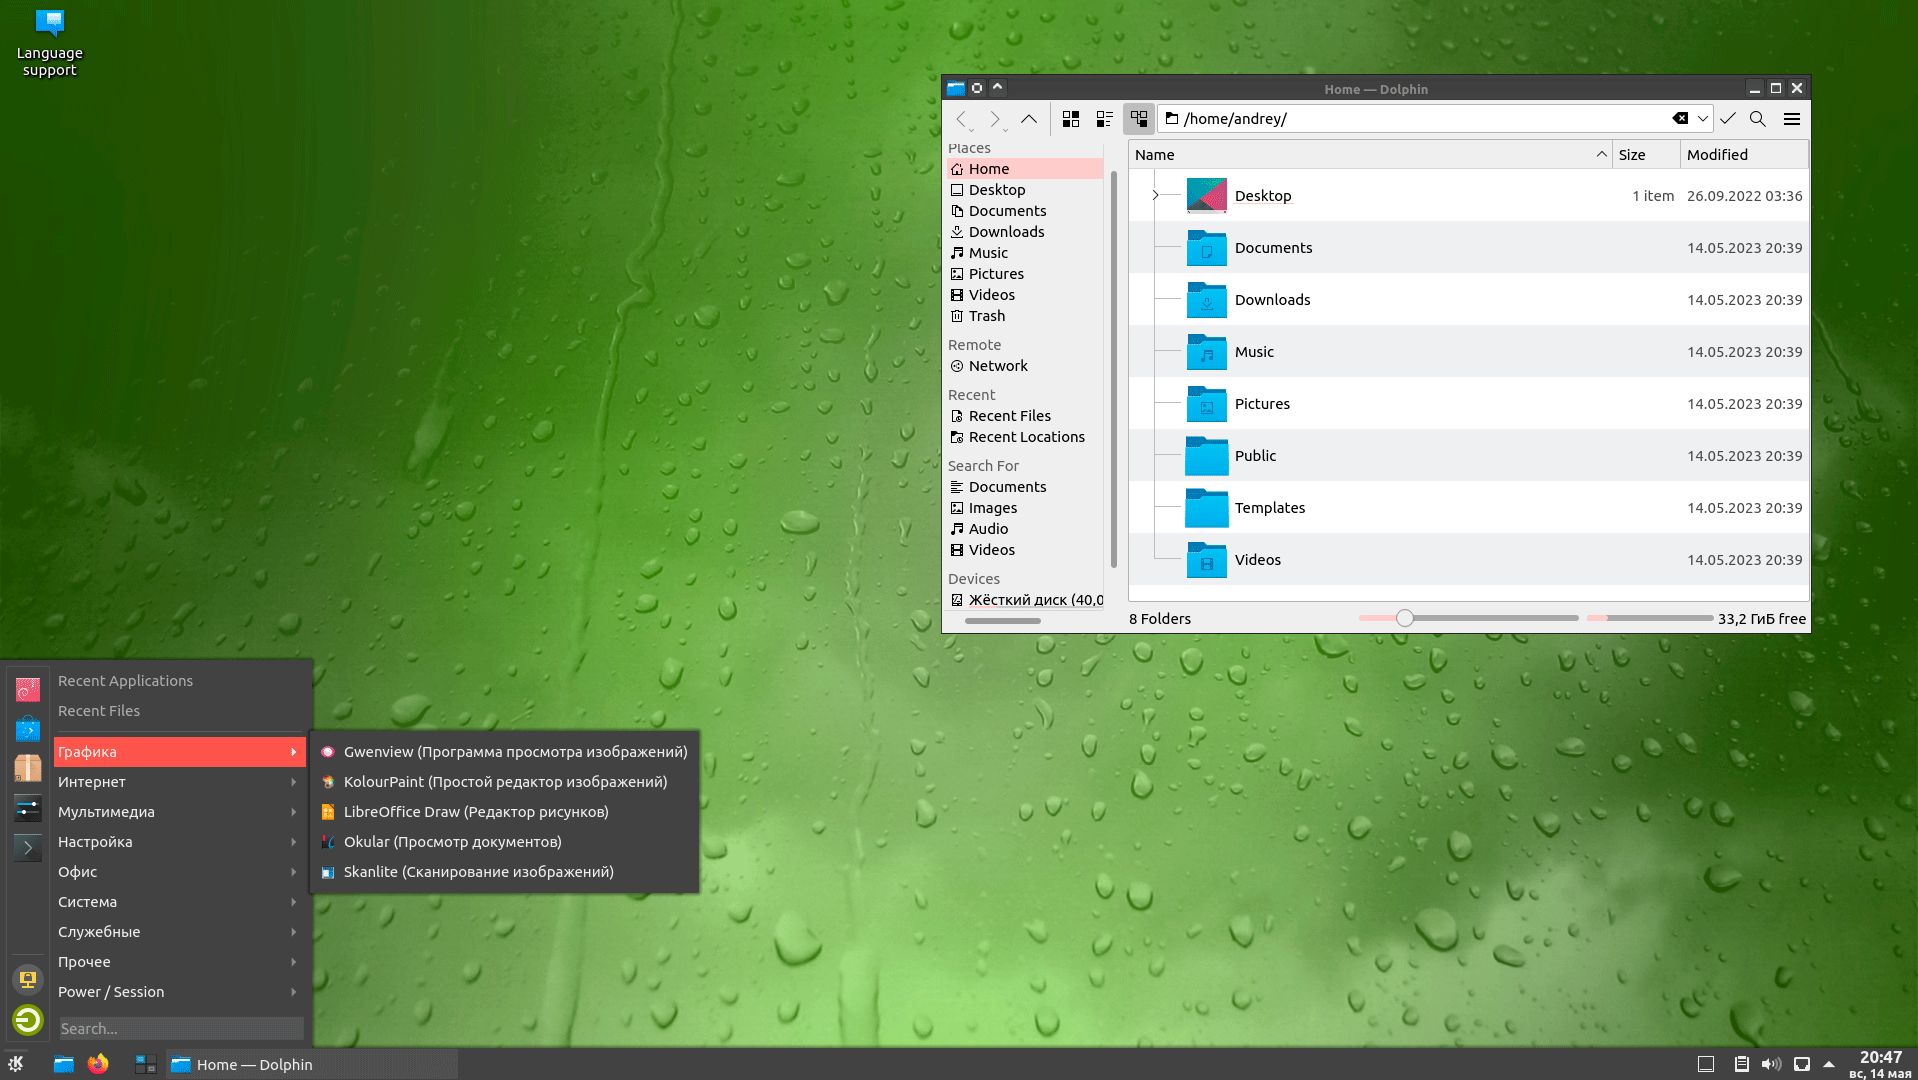Viewport: 1918px width, 1080px height.
Task: Click the application menu Search field
Action: [180, 1028]
